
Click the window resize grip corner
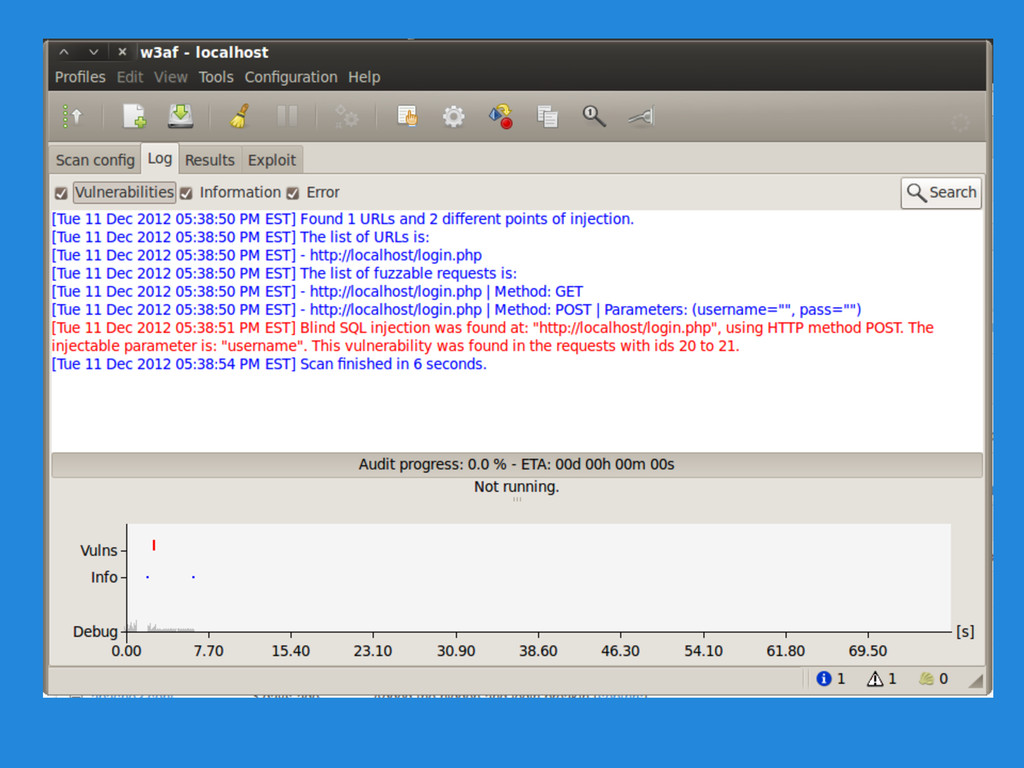point(976,680)
